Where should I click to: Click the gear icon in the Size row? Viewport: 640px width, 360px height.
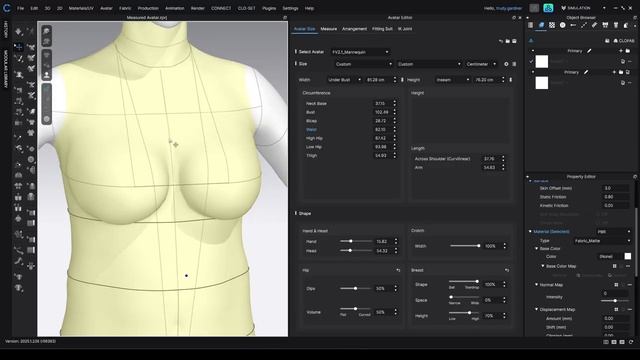coord(506,64)
